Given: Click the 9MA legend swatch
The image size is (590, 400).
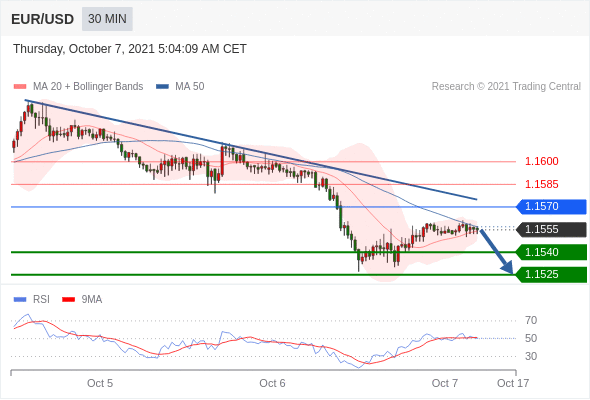Looking at the screenshot, I should point(68,300).
